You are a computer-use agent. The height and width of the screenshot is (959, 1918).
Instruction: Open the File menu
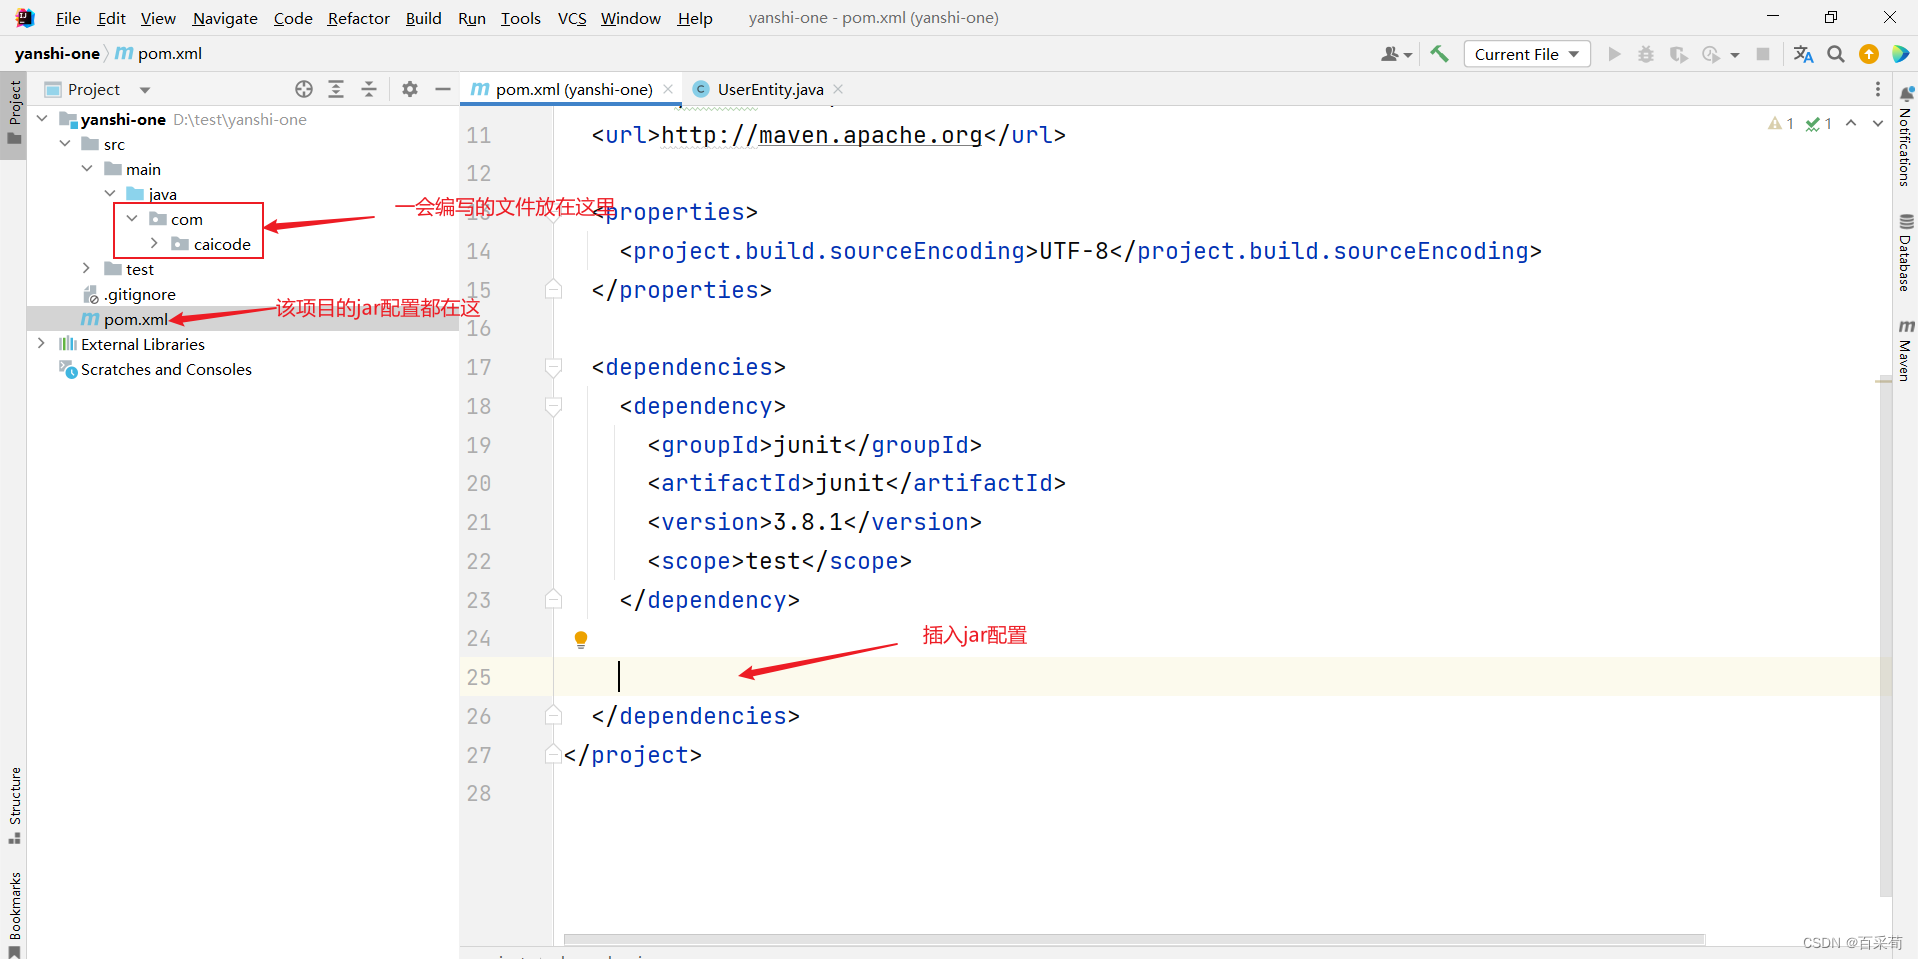[68, 18]
